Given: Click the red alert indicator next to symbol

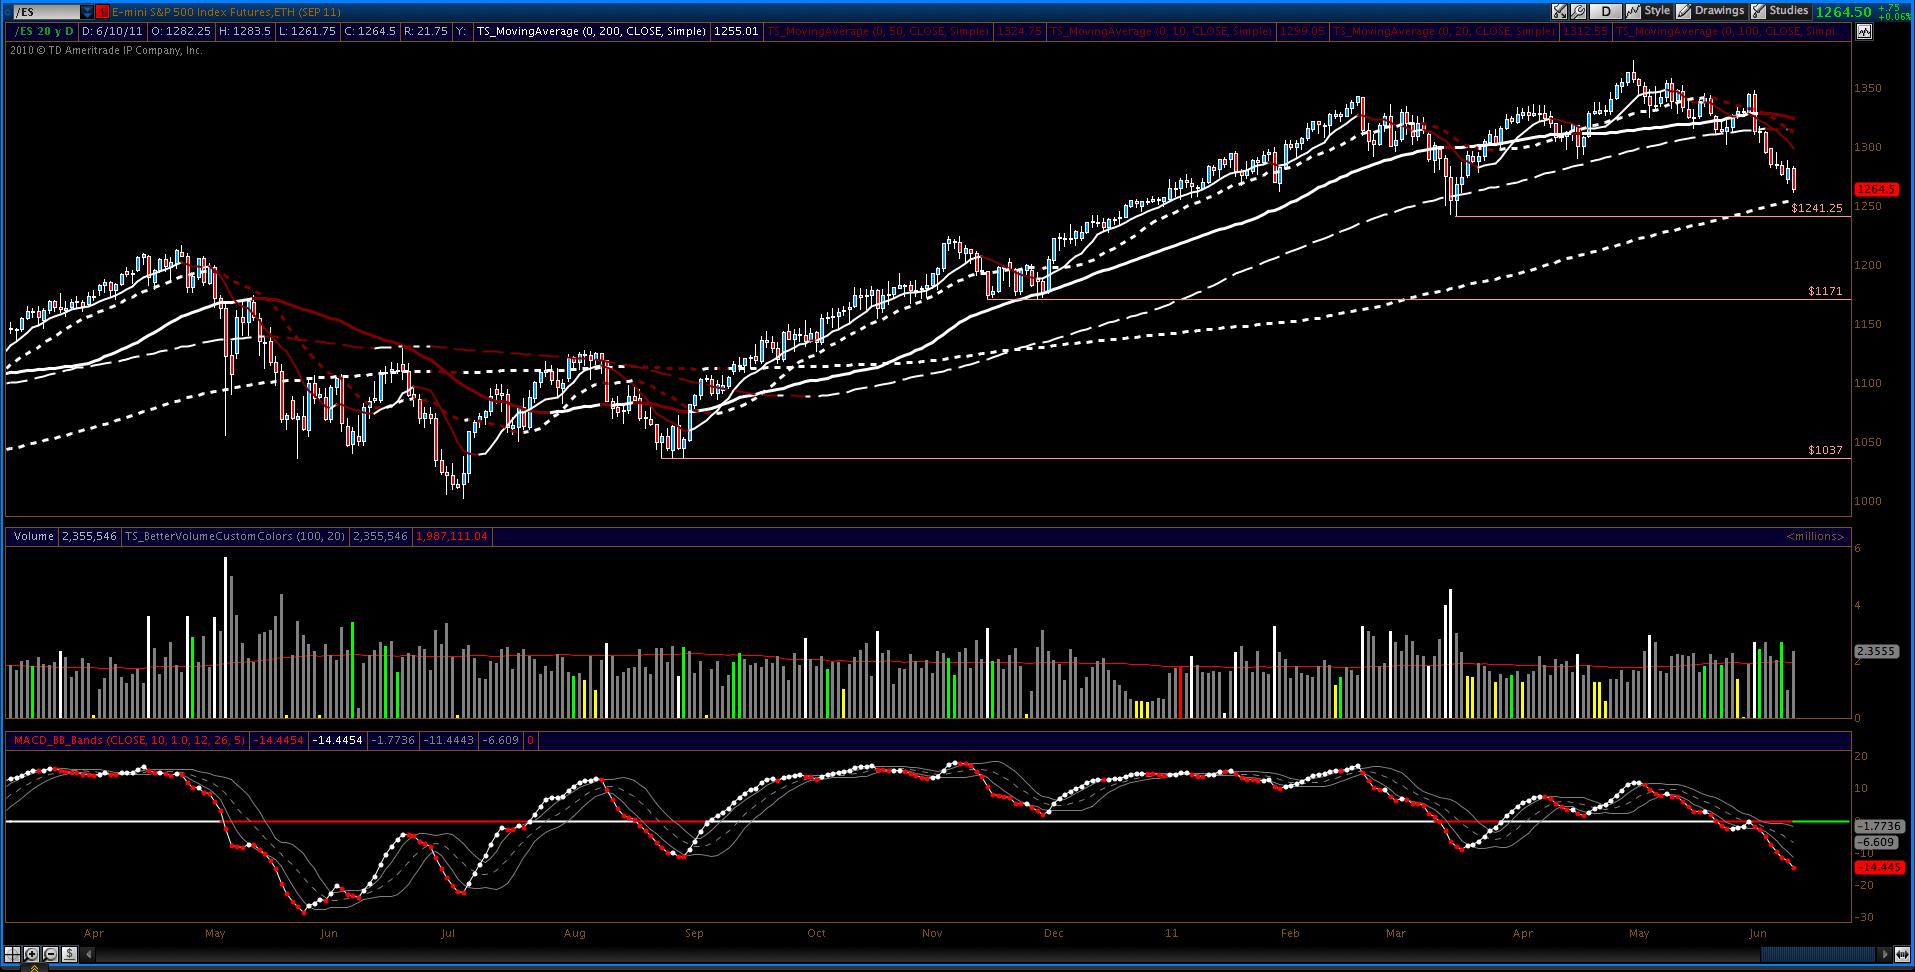Looking at the screenshot, I should pos(103,12).
